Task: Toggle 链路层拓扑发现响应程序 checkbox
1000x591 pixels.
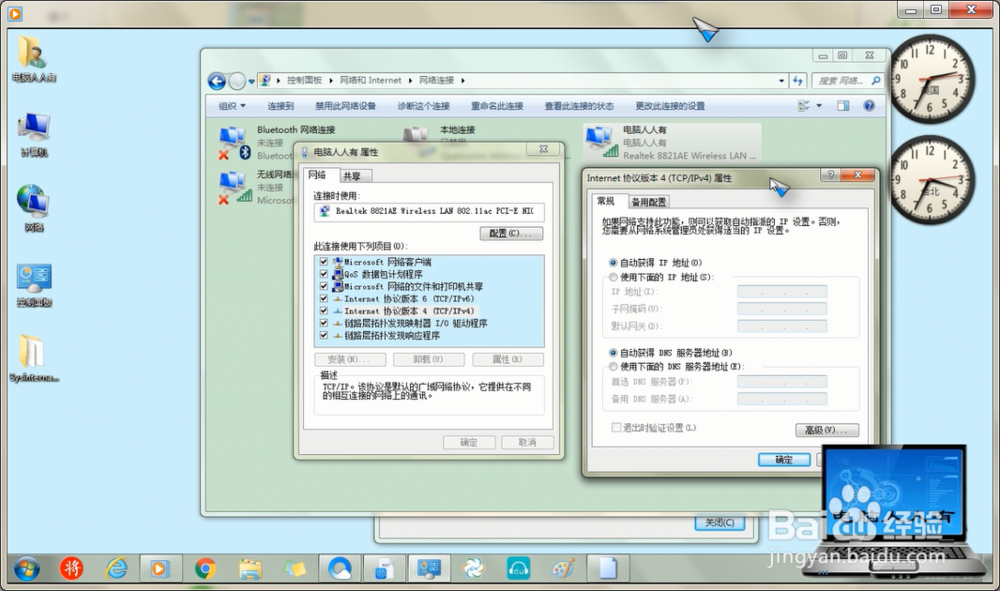Action: pos(324,335)
